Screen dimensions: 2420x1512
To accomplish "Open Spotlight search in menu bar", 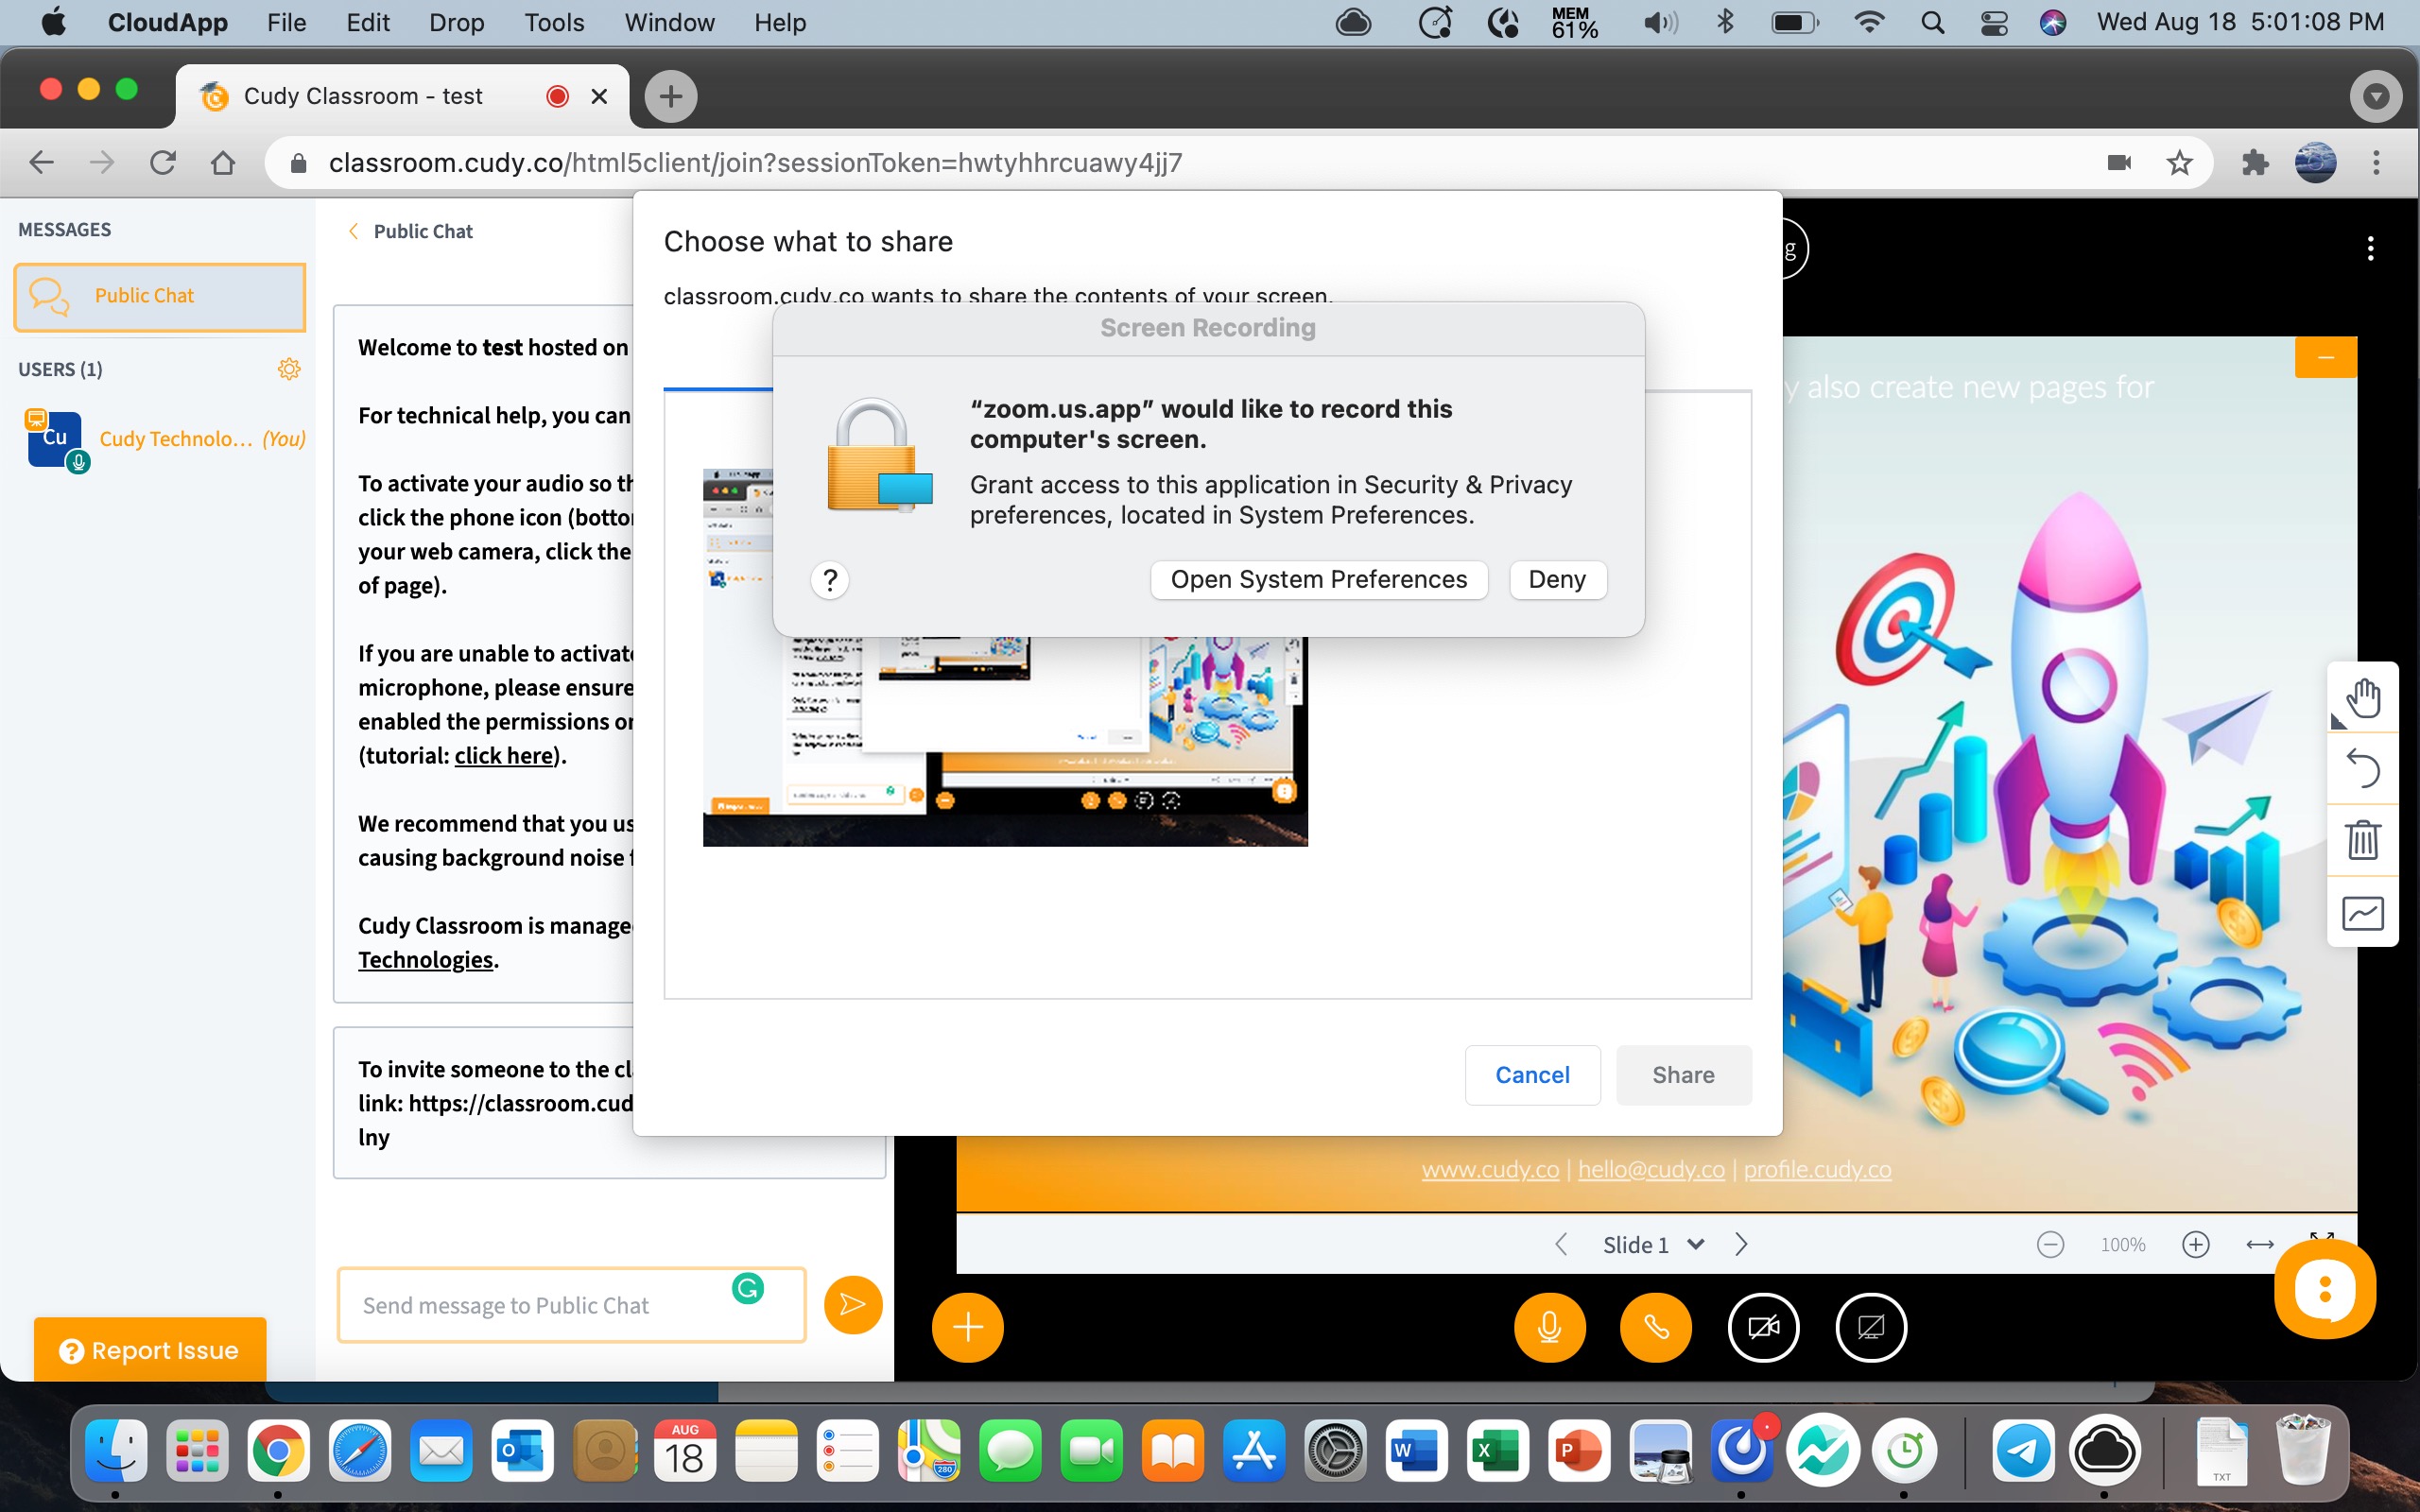I will [1932, 22].
